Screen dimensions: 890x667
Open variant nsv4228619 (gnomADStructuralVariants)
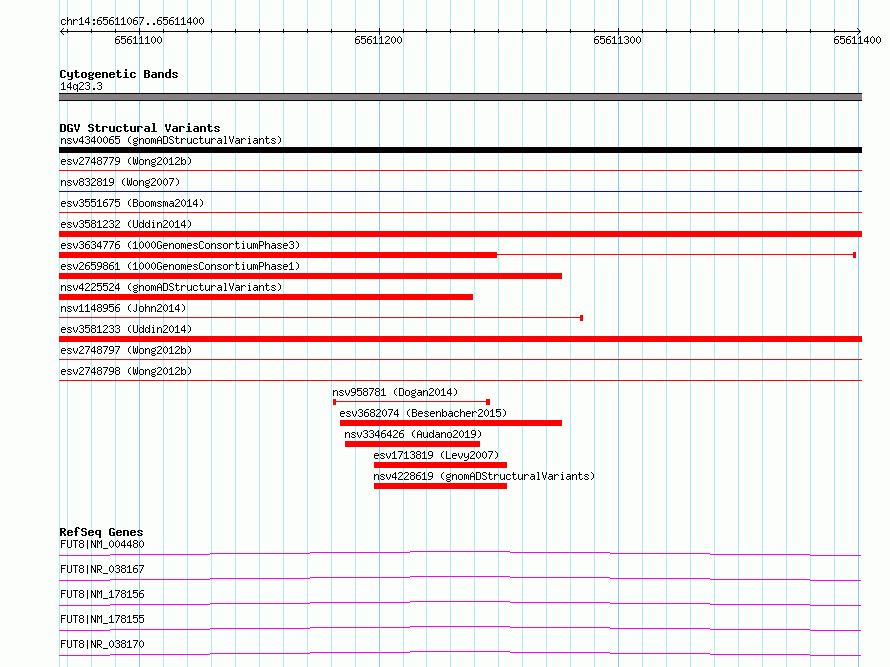tap(484, 476)
